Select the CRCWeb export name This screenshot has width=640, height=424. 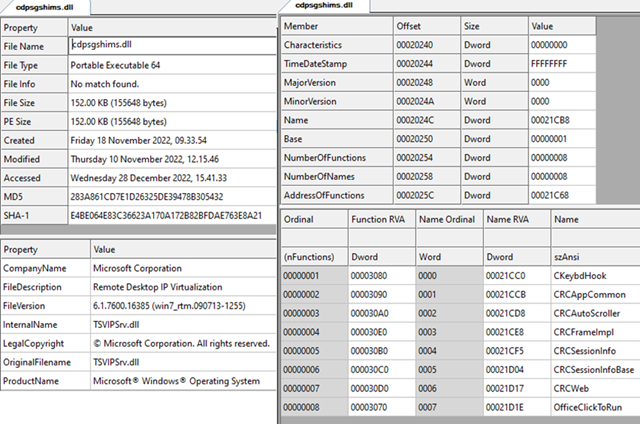click(571, 388)
